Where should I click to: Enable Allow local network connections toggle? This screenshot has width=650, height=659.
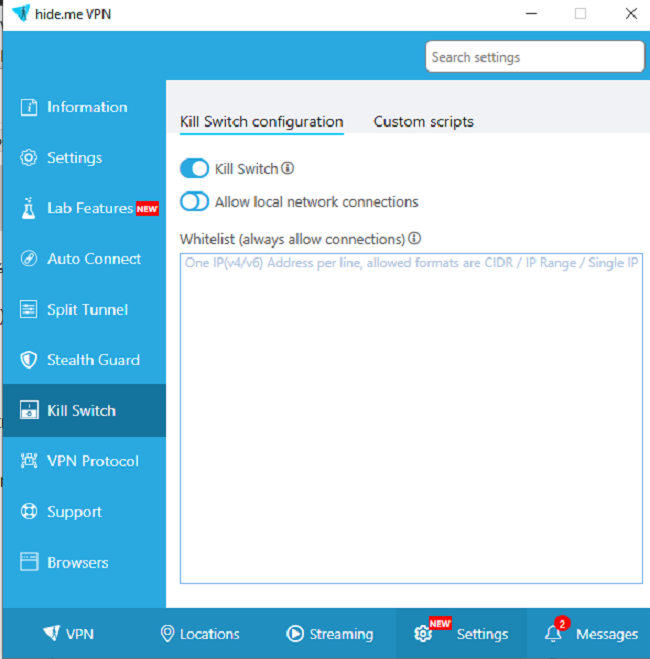pos(194,201)
